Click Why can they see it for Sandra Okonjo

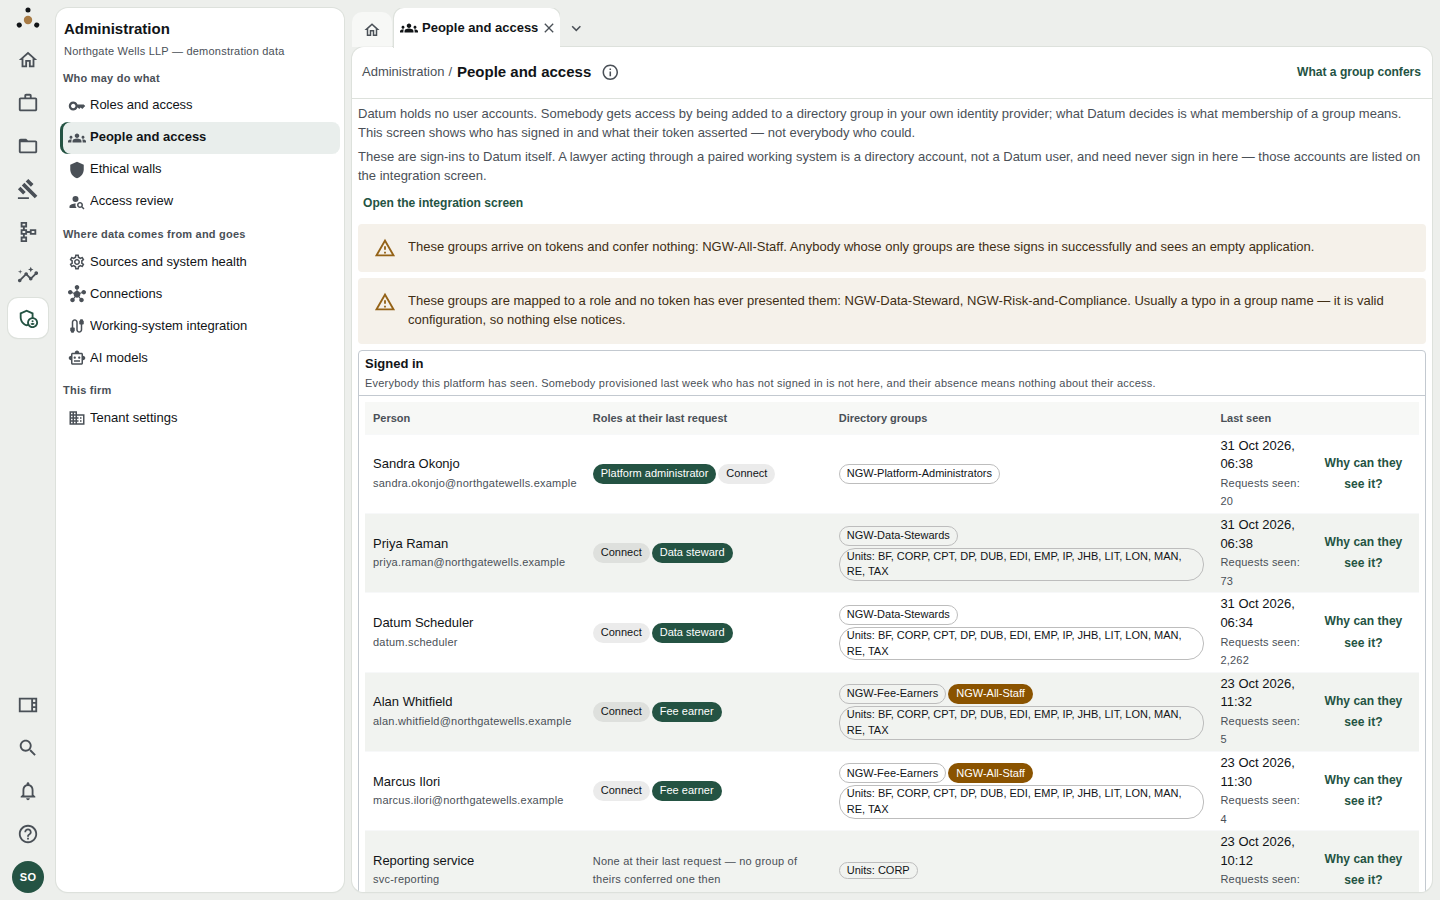[1363, 473]
